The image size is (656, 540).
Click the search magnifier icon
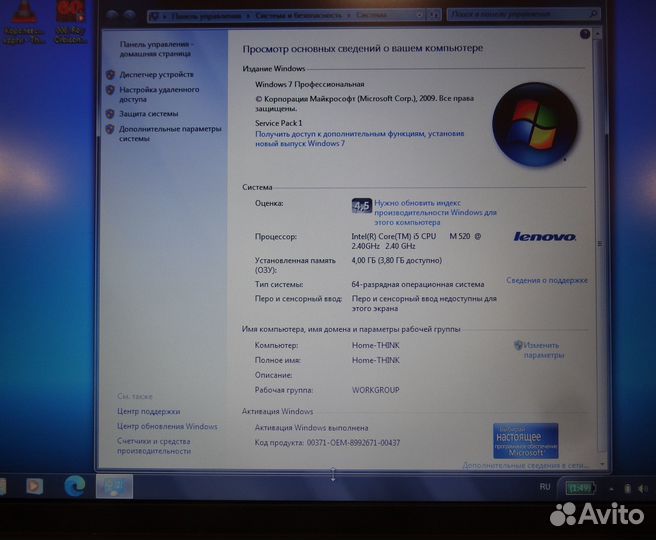[x=594, y=14]
